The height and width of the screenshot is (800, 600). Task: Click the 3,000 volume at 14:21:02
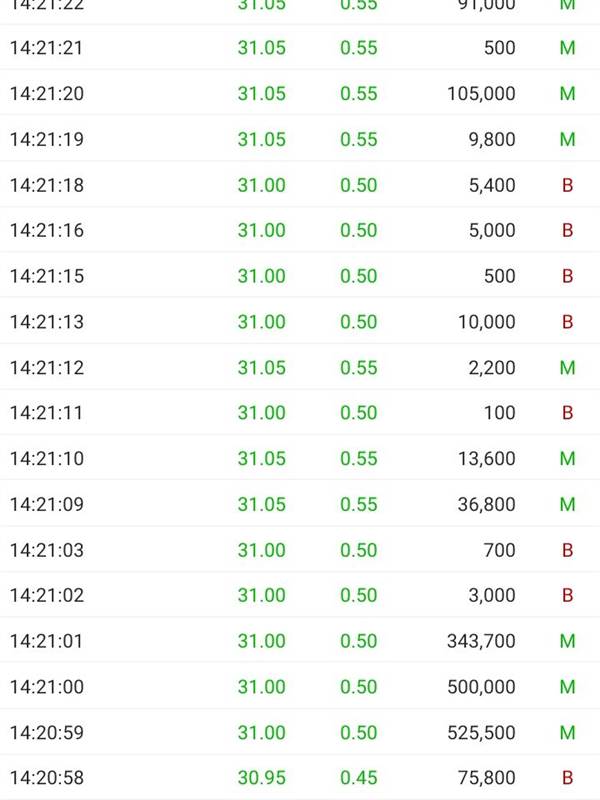(x=492, y=595)
